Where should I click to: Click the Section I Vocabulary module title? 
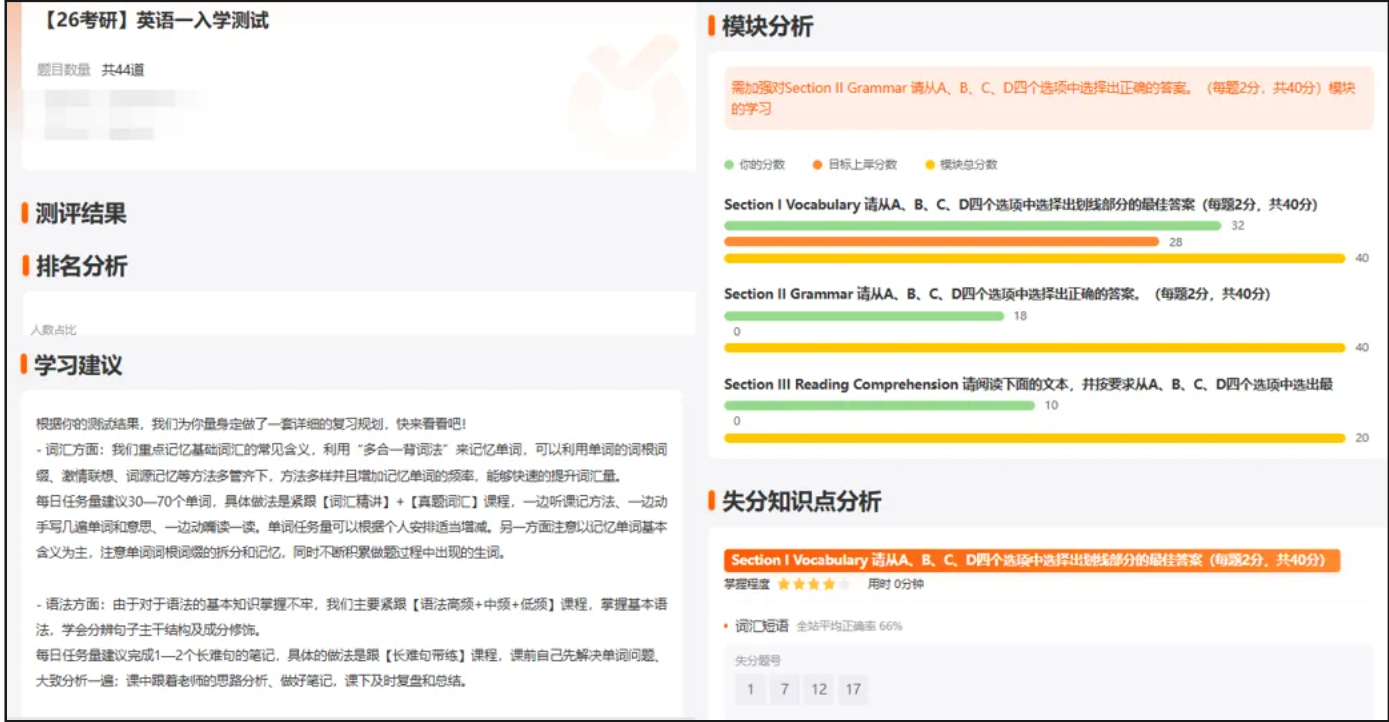click(1020, 204)
